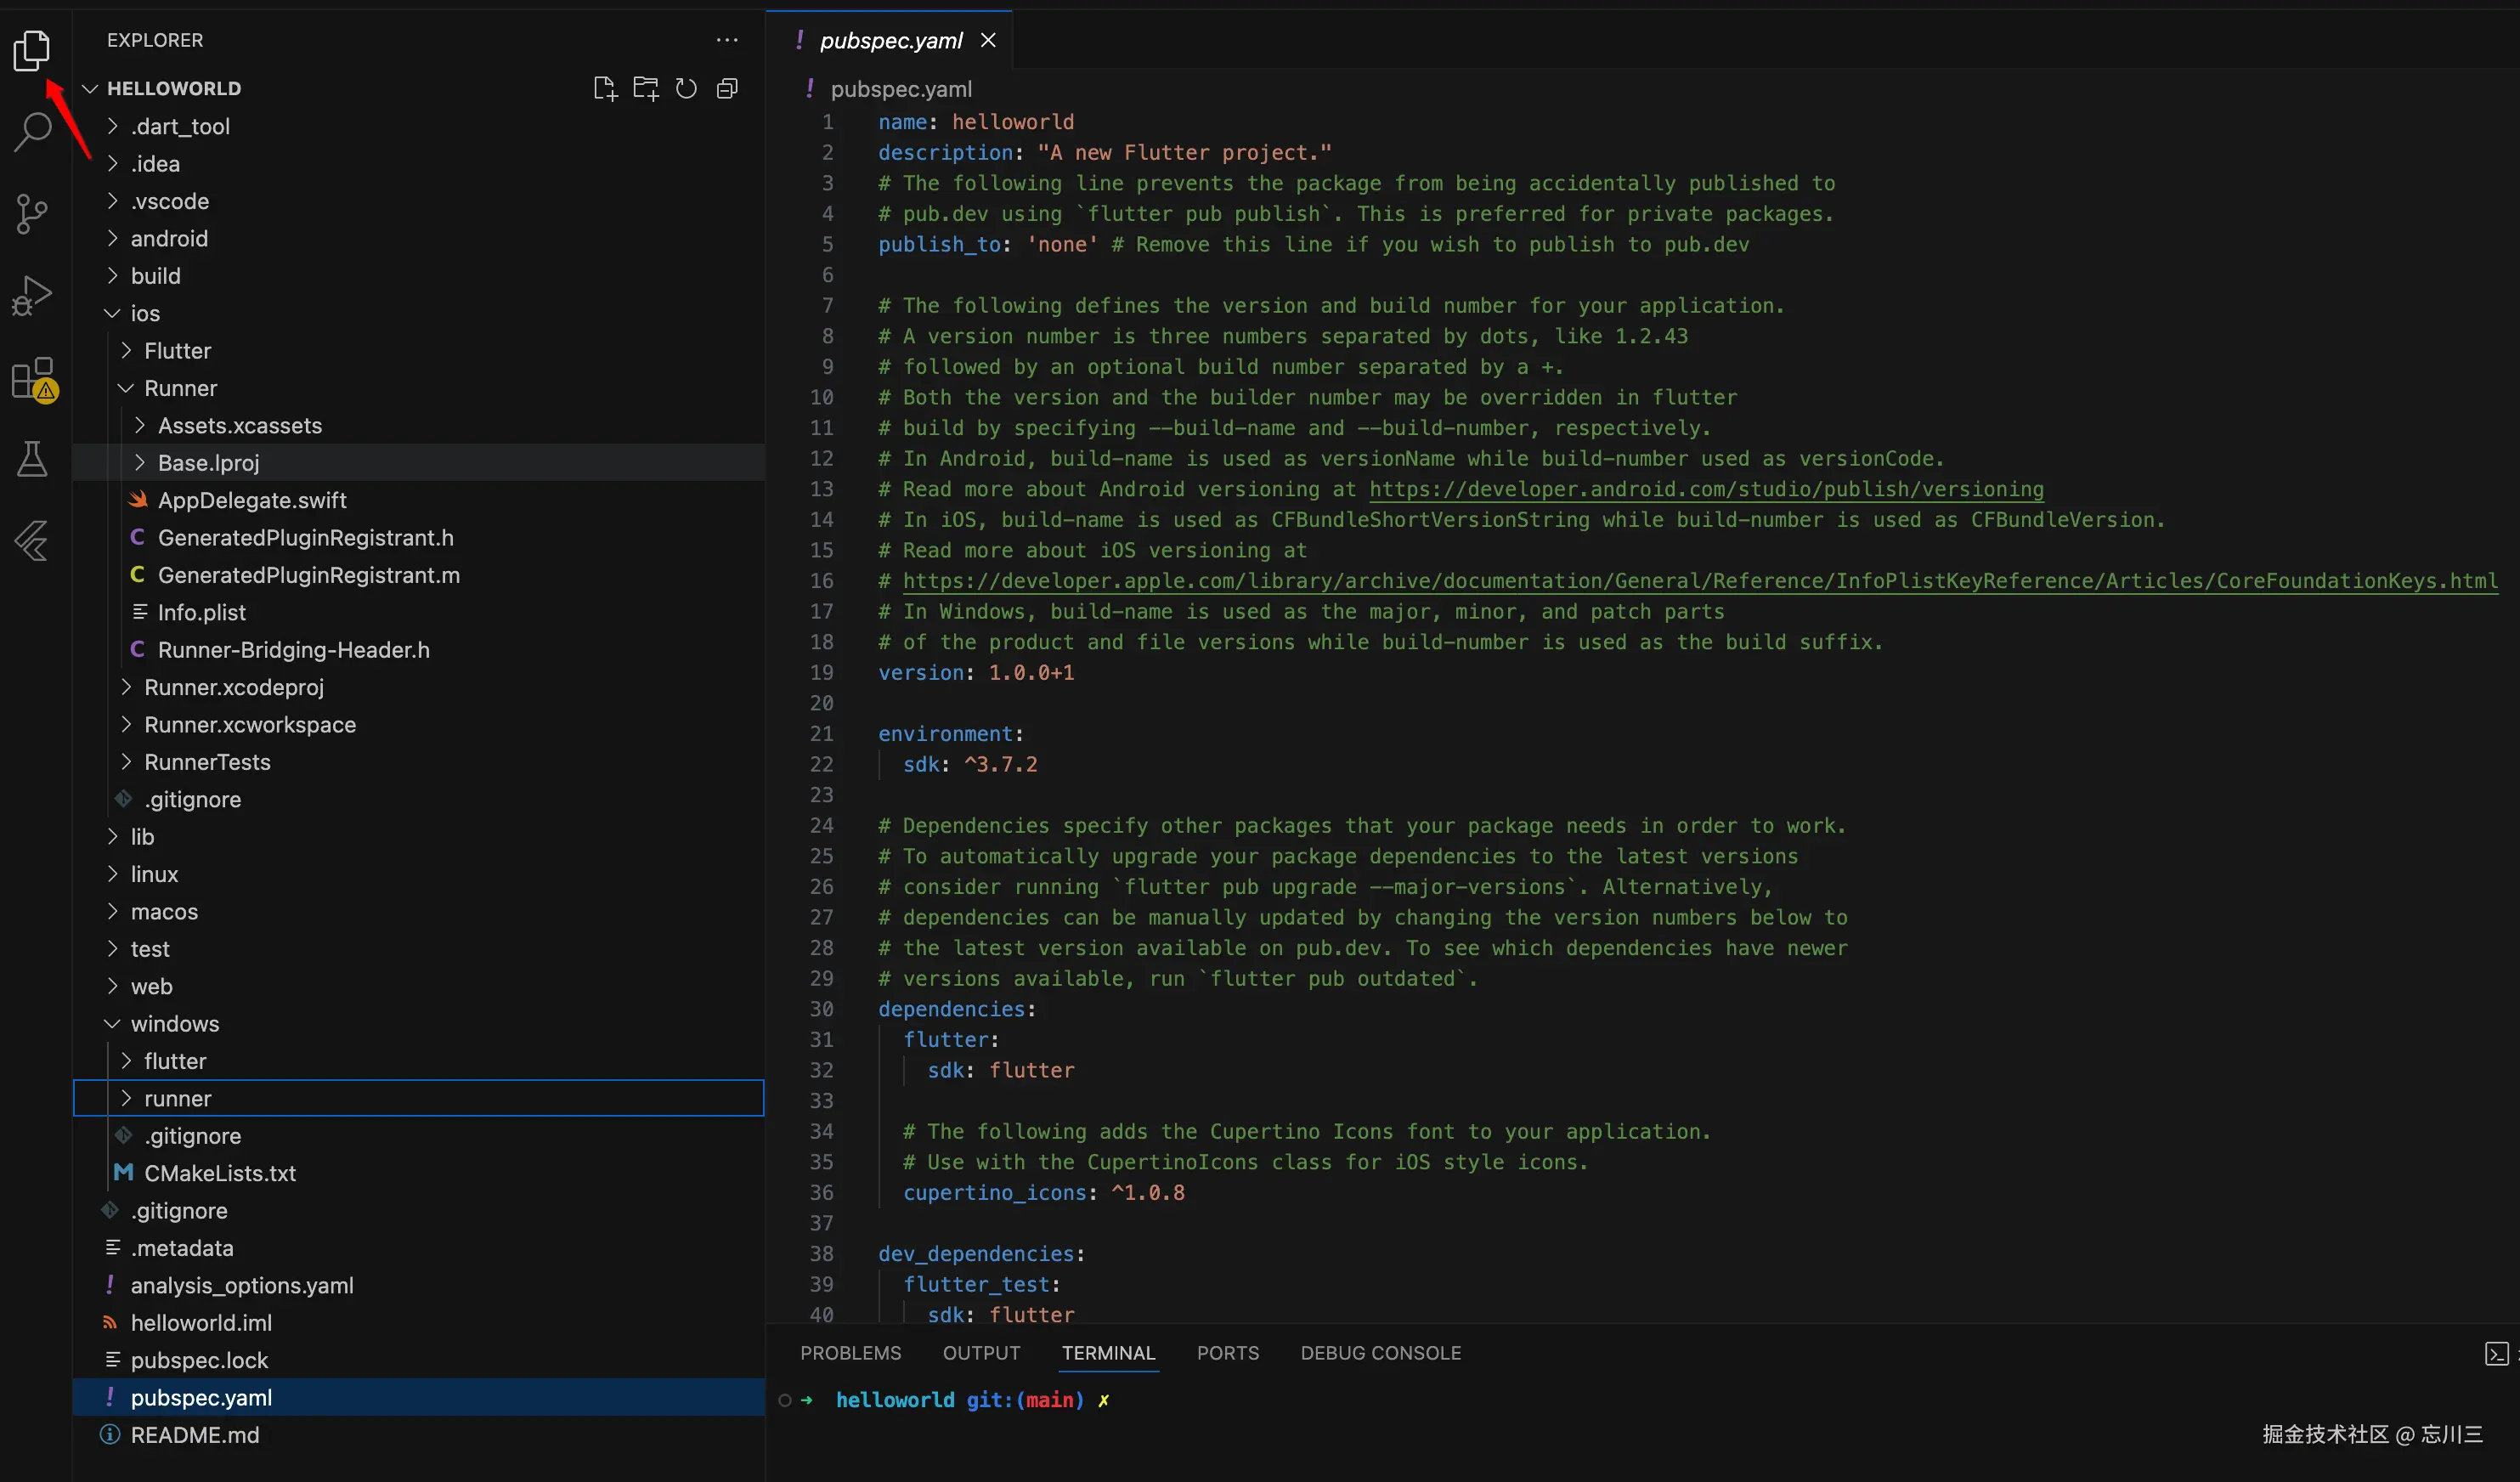Open explorer Views and More Actions menu
The width and height of the screenshot is (2520, 1482).
point(727,40)
